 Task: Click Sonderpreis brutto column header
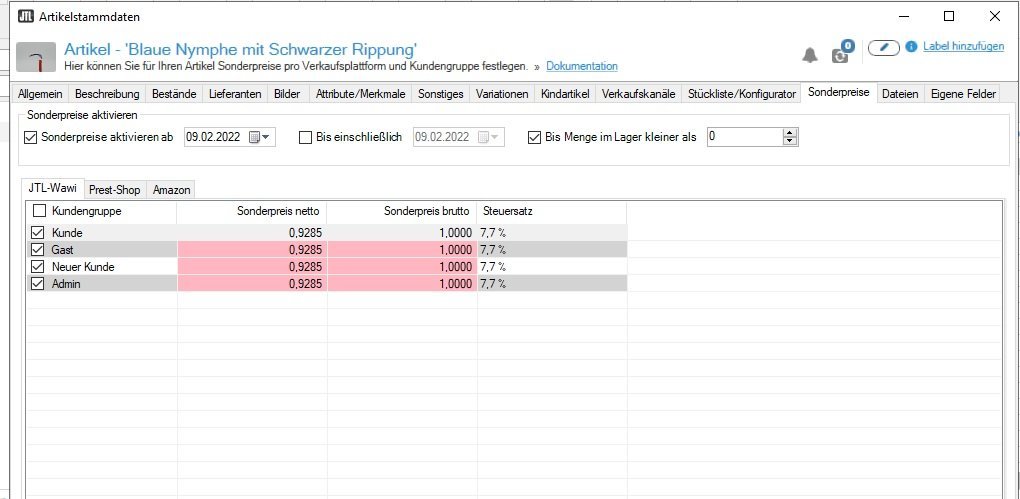(x=402, y=211)
